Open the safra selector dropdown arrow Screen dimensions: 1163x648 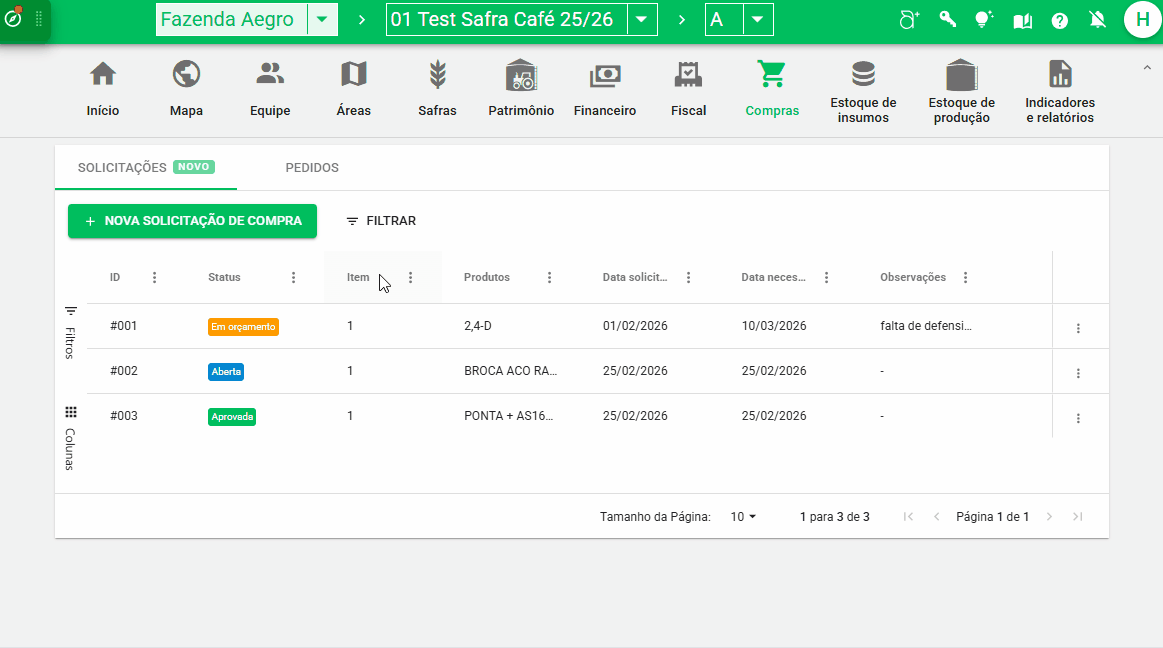point(642,20)
